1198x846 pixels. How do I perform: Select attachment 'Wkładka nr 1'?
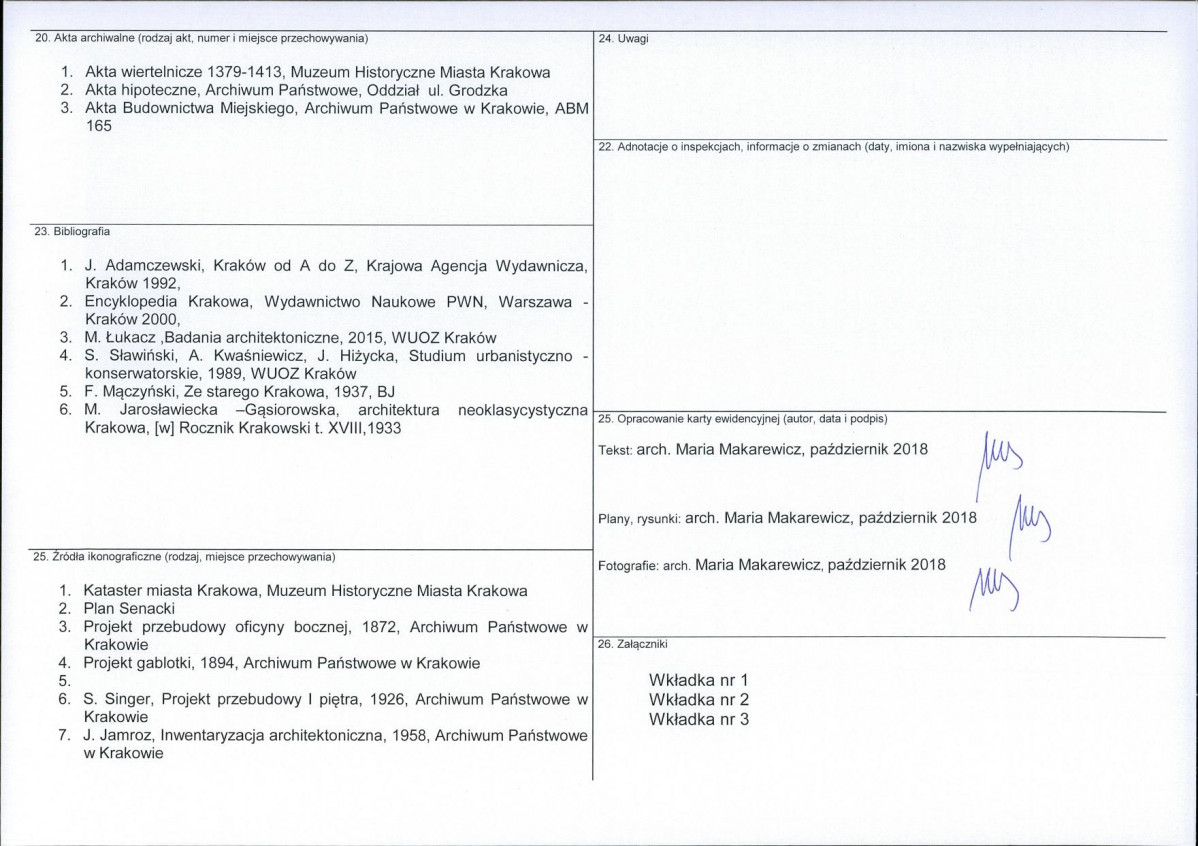click(699, 679)
